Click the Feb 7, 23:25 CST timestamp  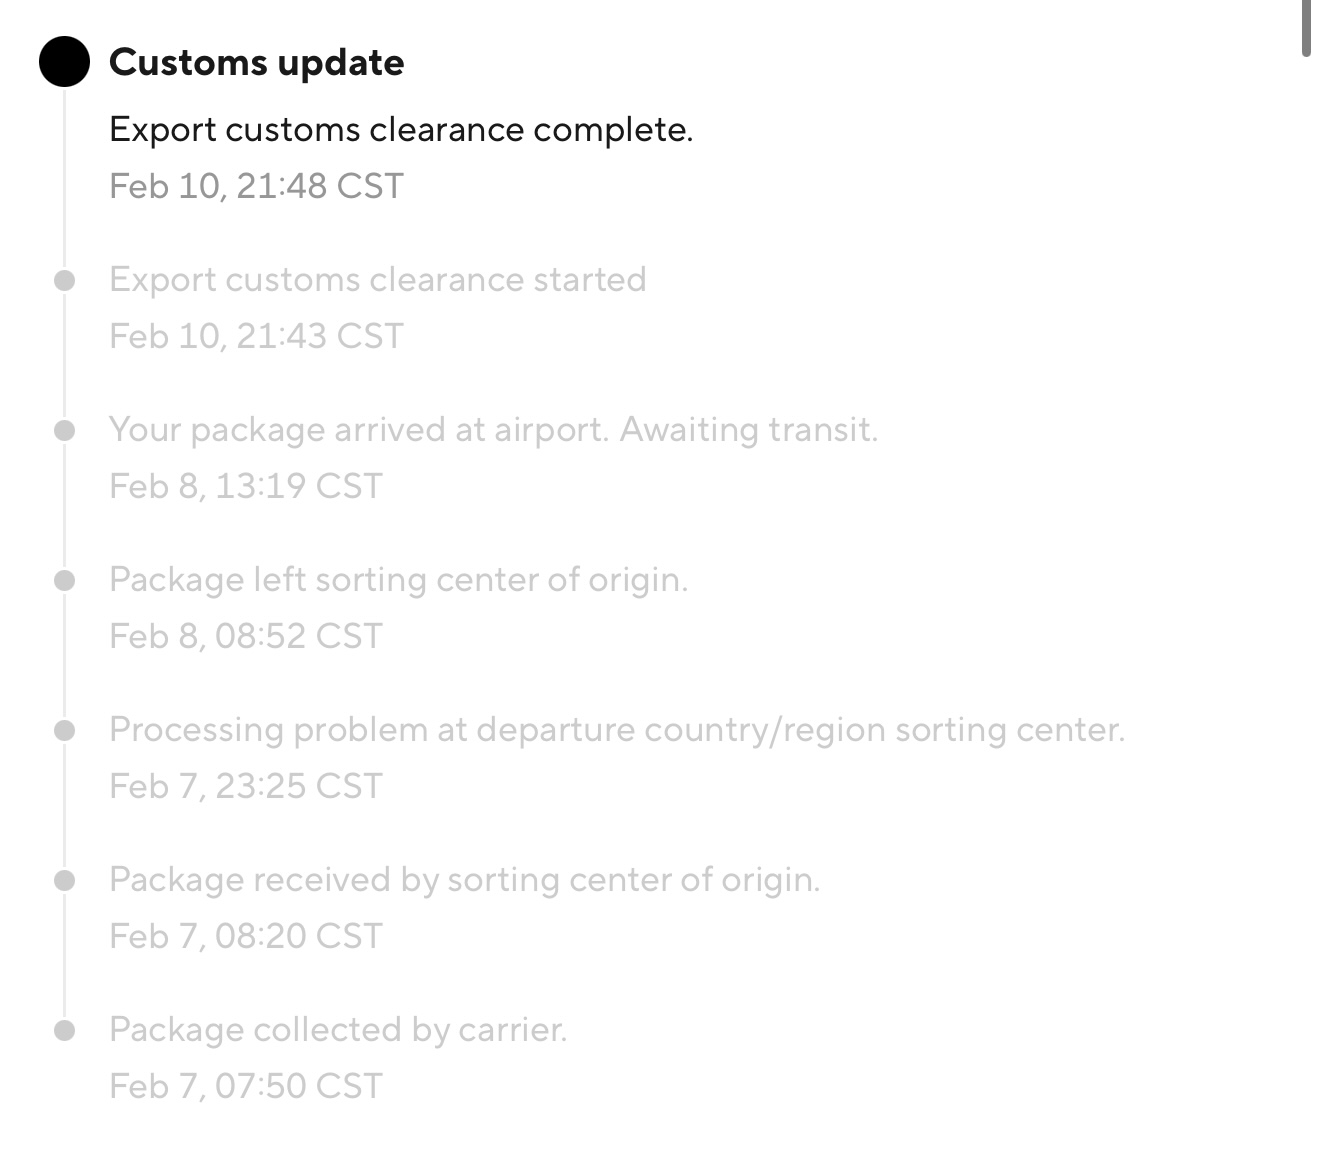click(x=246, y=786)
